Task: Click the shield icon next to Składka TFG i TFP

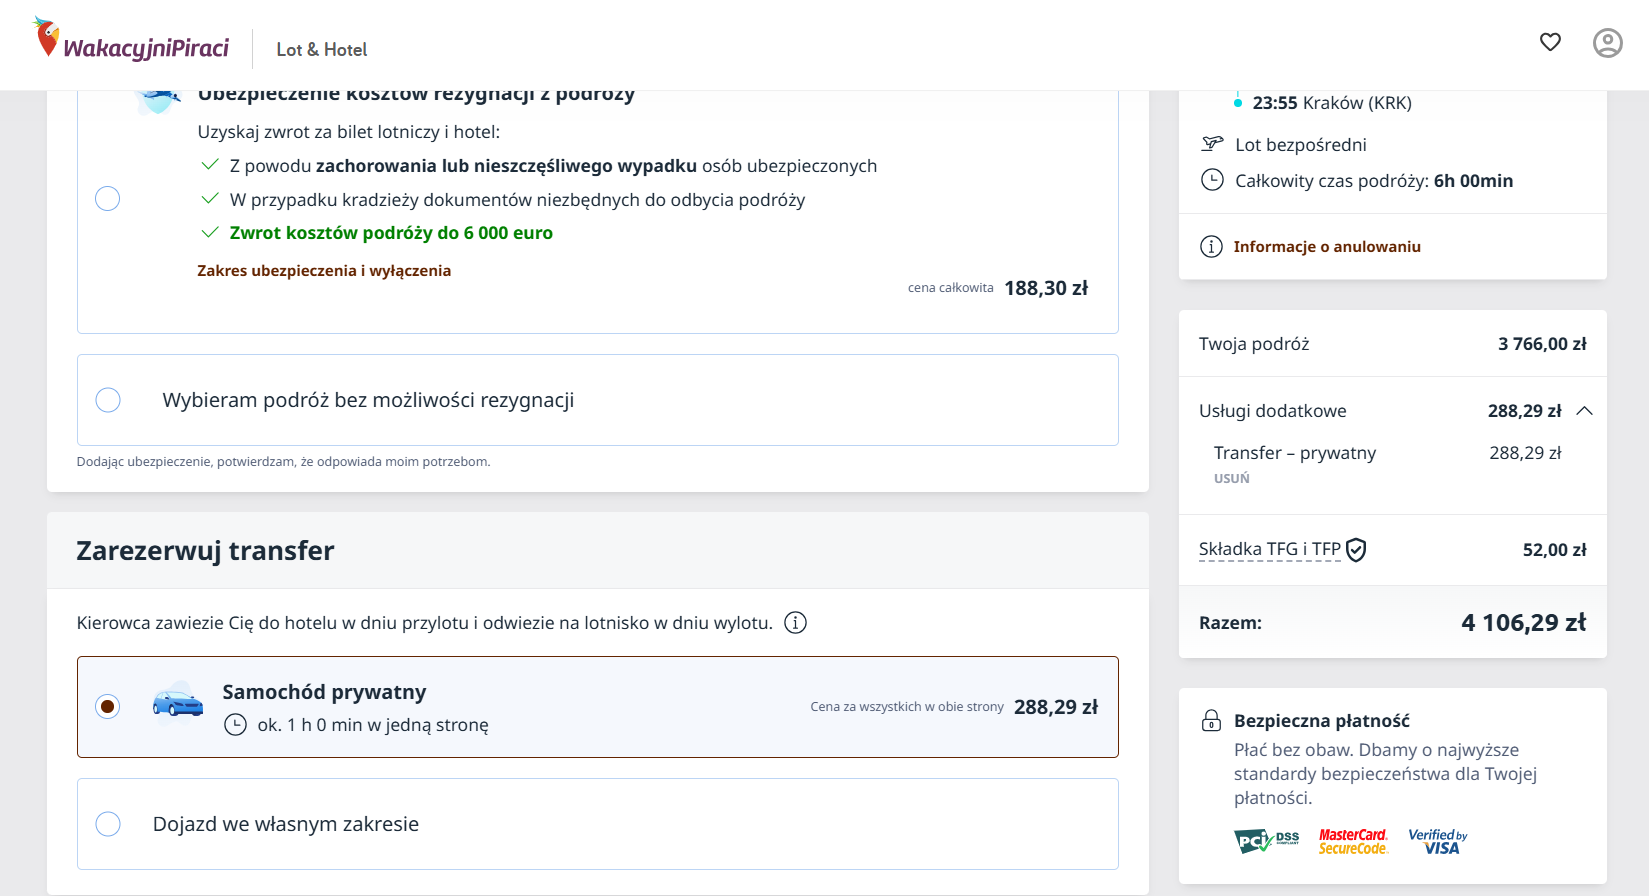Action: 1356,550
